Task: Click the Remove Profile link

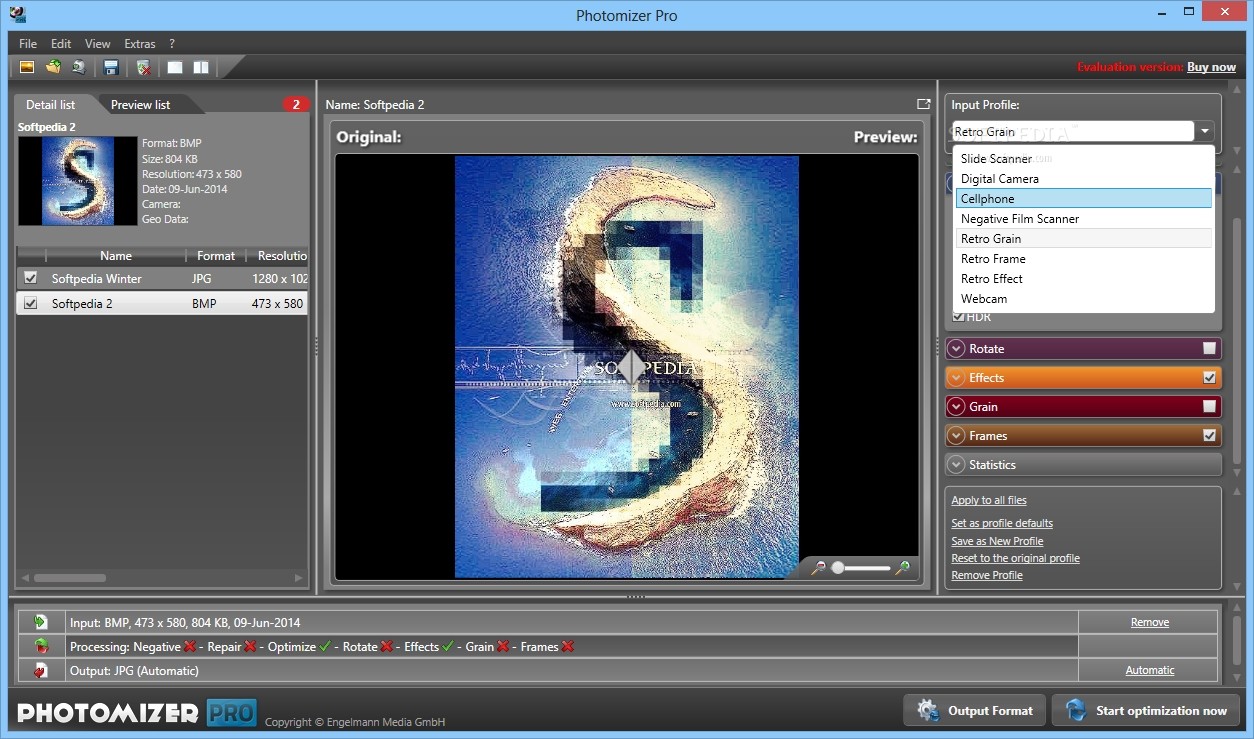Action: coord(987,575)
